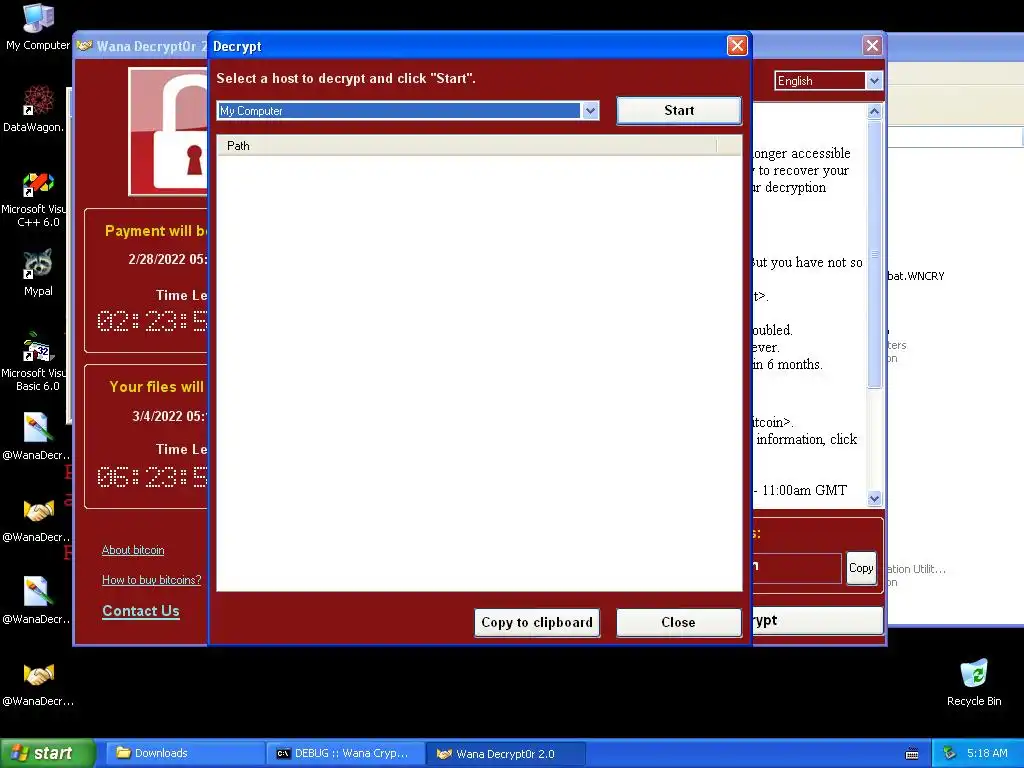Open the How to buy bitcoins link
Screen dimensions: 1024x768
coord(152,580)
